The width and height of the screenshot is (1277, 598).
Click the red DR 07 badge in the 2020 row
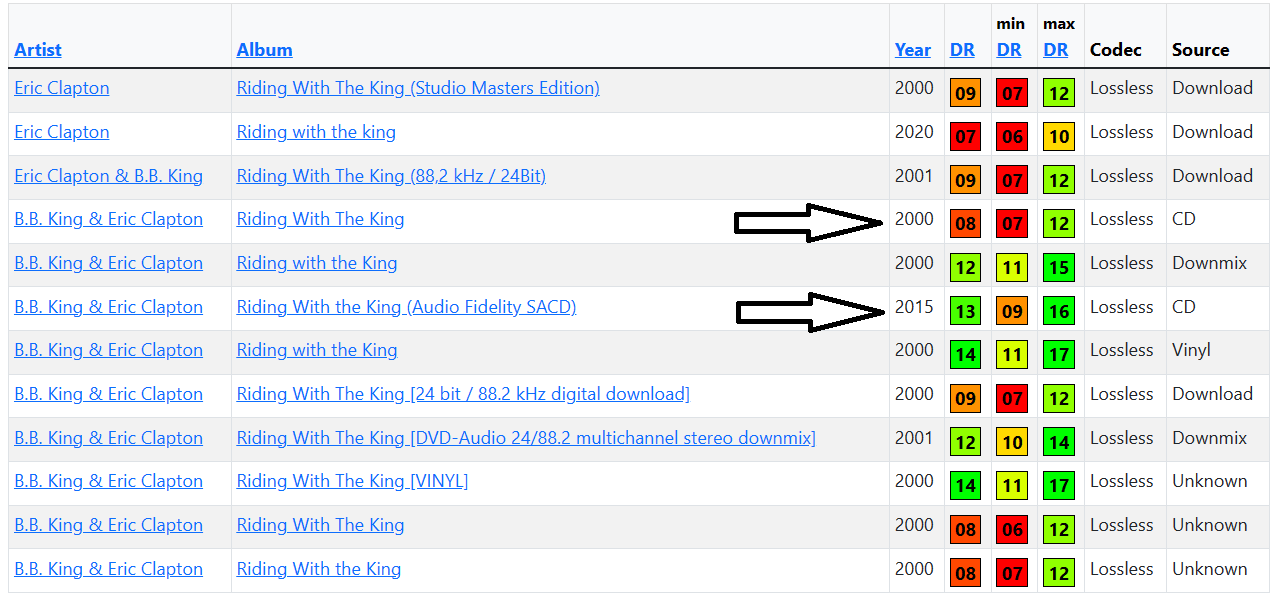pyautogui.click(x=966, y=136)
